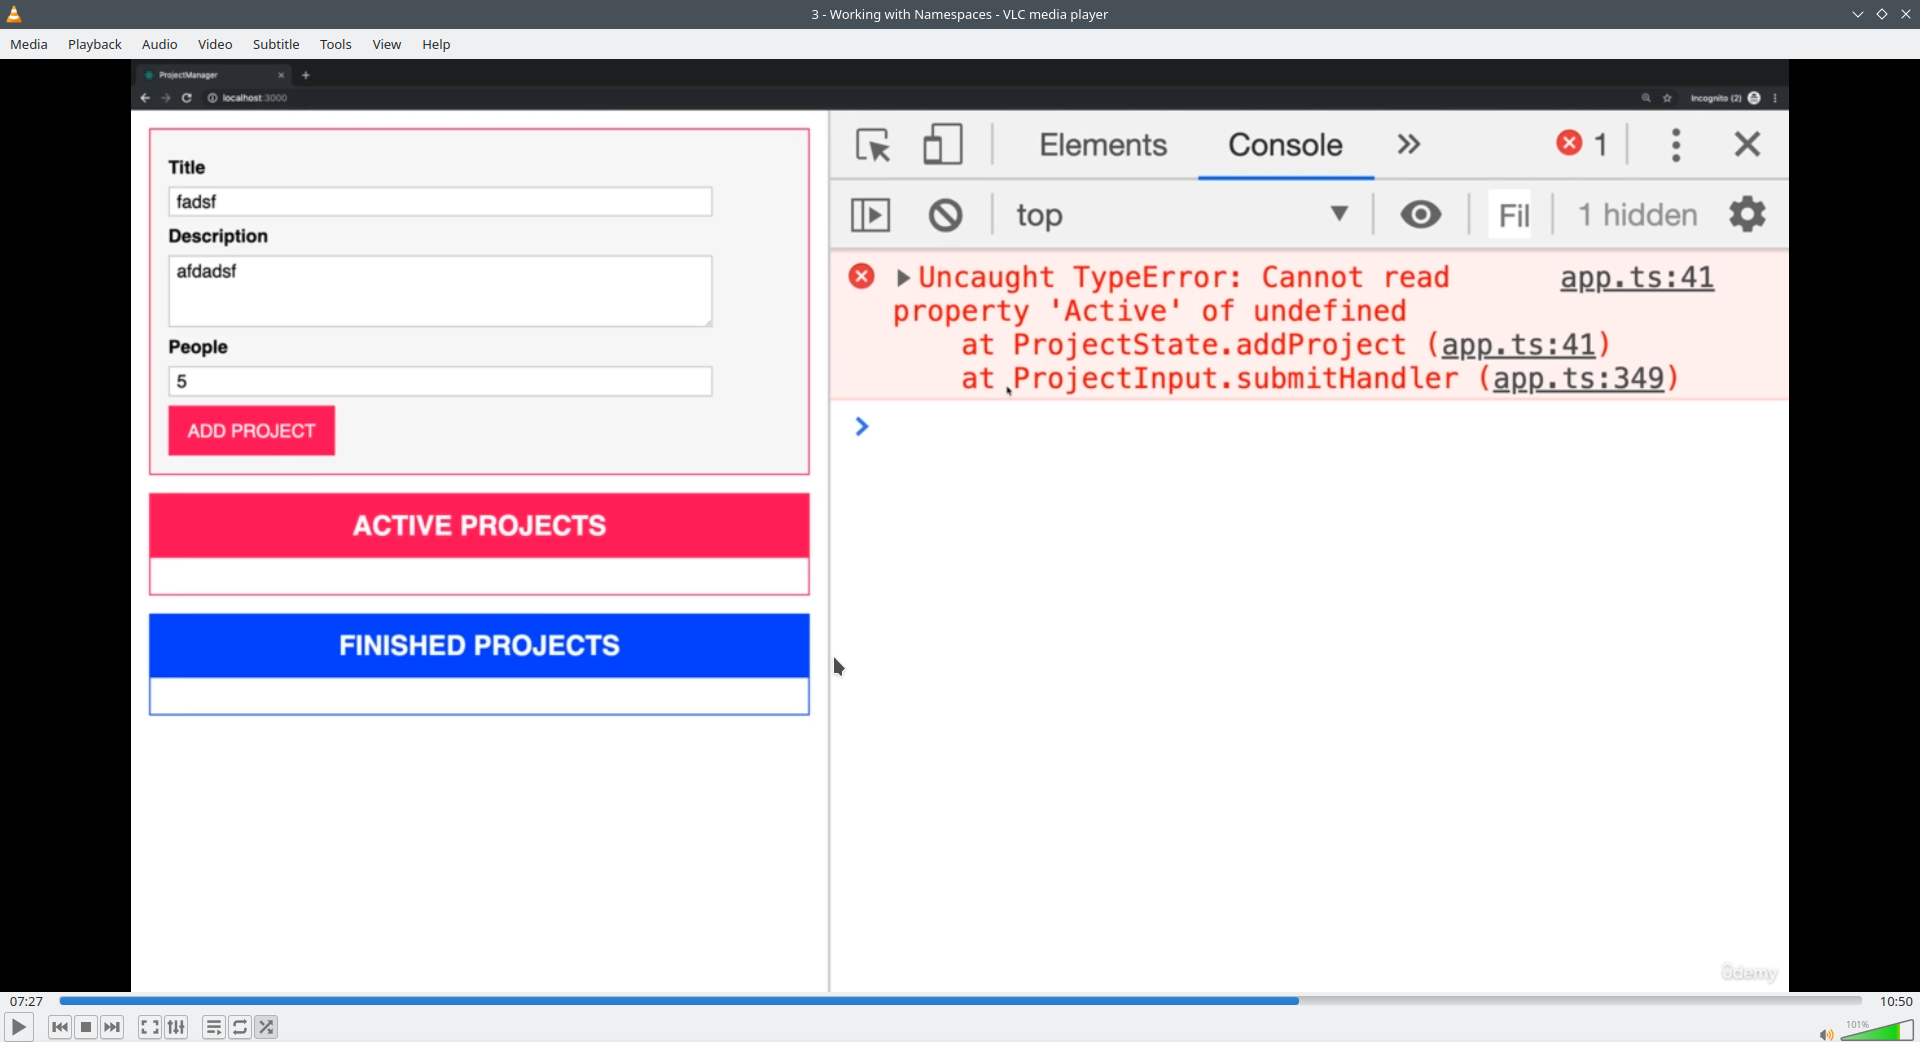Open the Help menu
This screenshot has width=1920, height=1042.
(436, 44)
